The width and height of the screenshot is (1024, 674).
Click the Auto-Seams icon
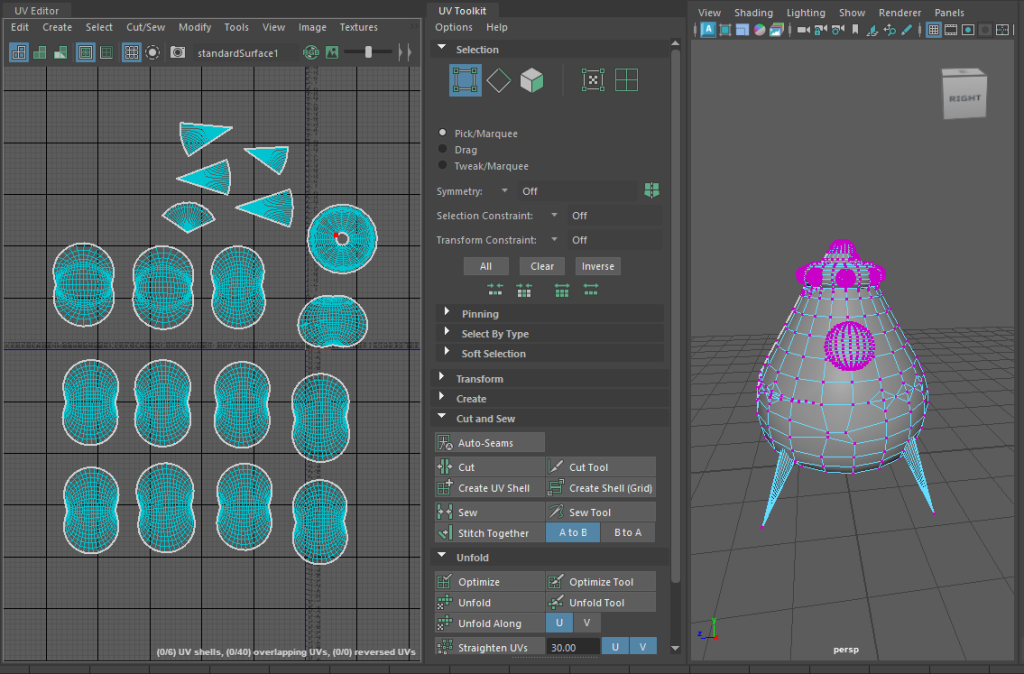[x=445, y=443]
